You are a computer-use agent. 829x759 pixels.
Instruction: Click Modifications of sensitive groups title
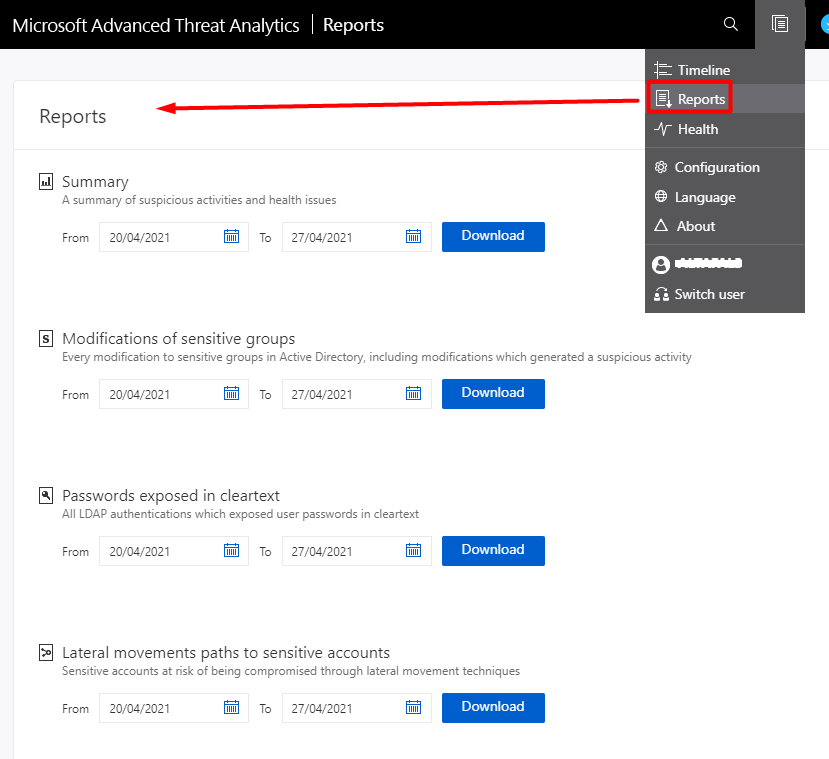[x=179, y=338]
